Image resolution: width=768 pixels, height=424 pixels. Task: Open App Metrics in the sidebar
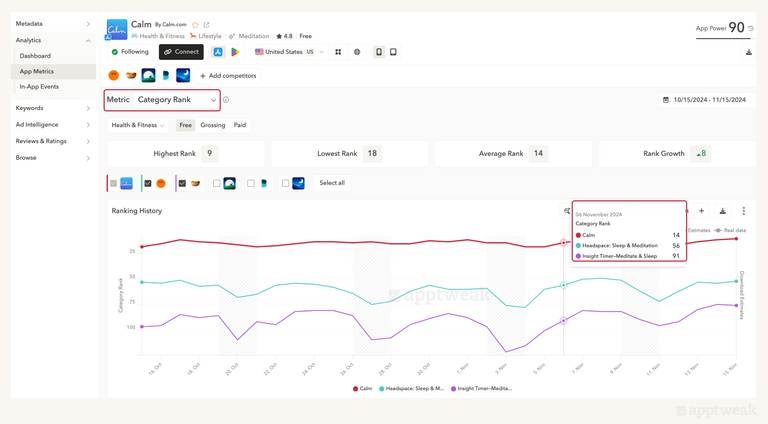click(54, 71)
